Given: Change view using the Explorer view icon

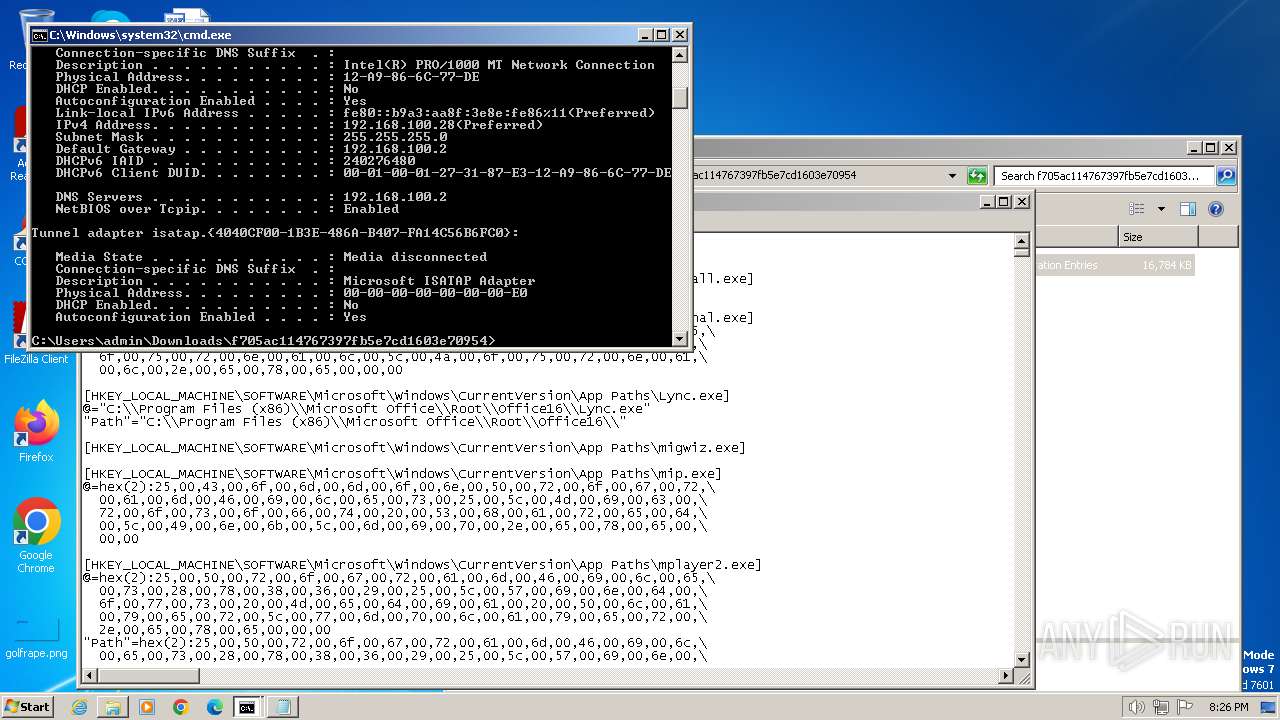Looking at the screenshot, I should 1137,209.
